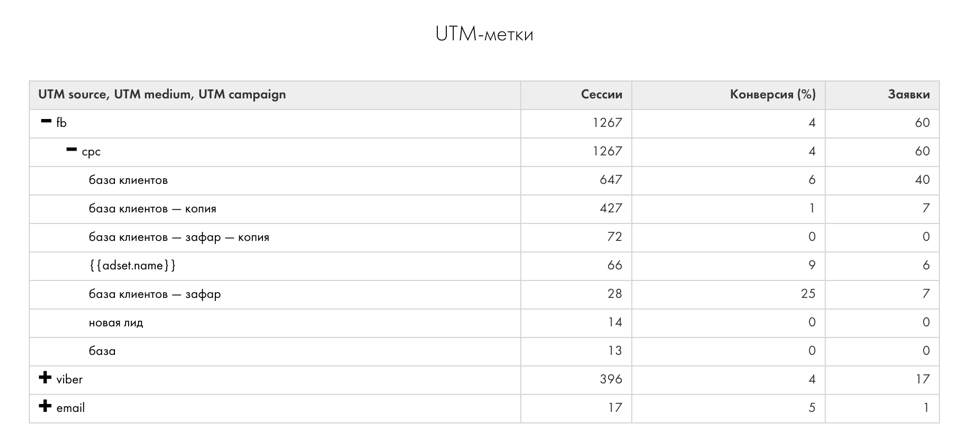Select the «база клиентов — копия» row
The height and width of the screenshot is (447, 972).
(x=152, y=209)
